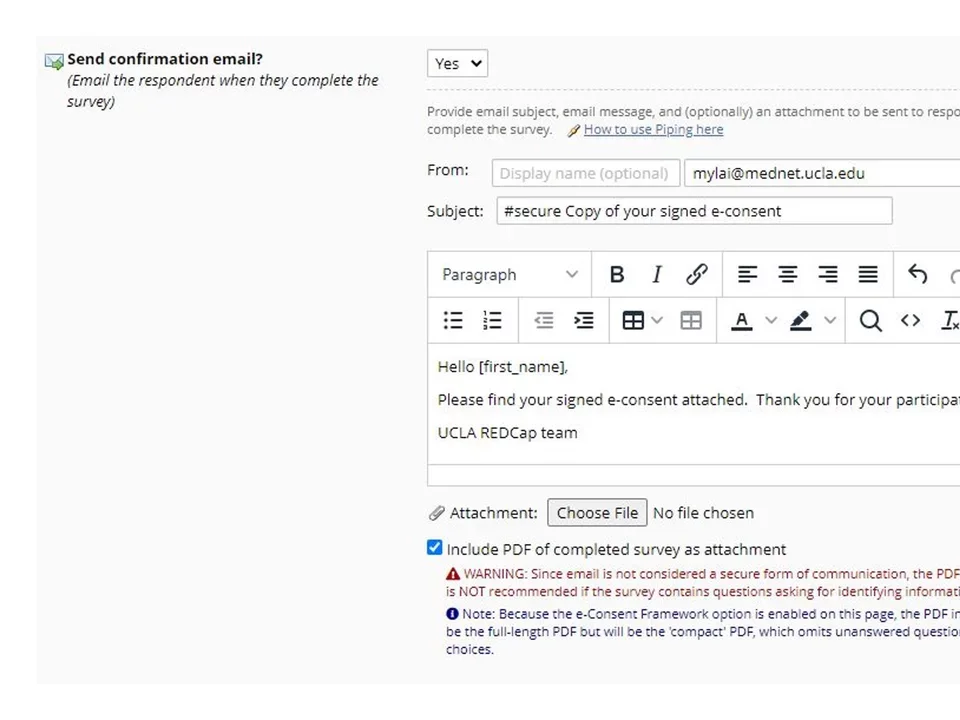Insert a bulleted list

point(452,320)
